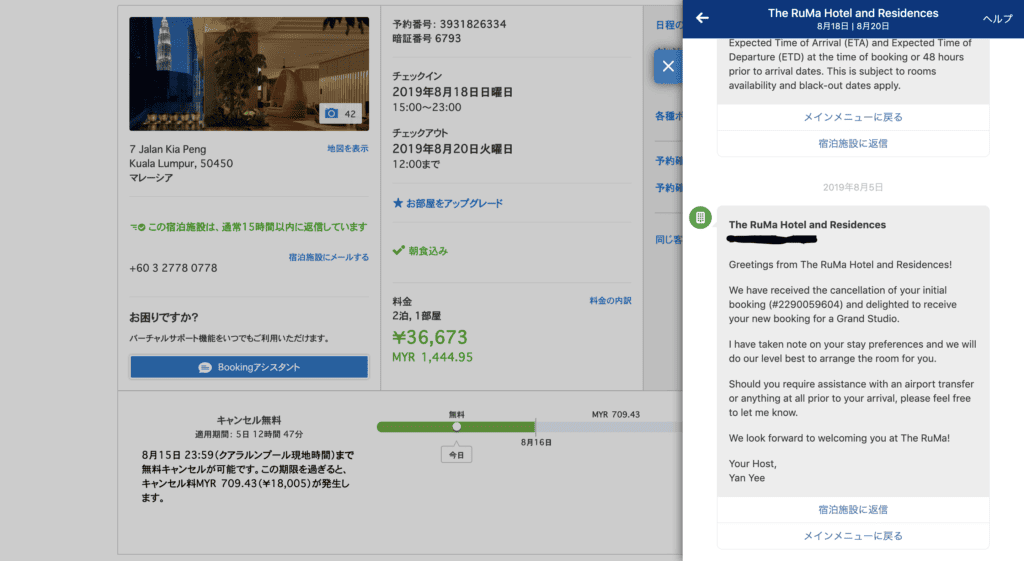Click the price ¥36,673
The height and width of the screenshot is (561, 1024).
pyautogui.click(x=430, y=337)
